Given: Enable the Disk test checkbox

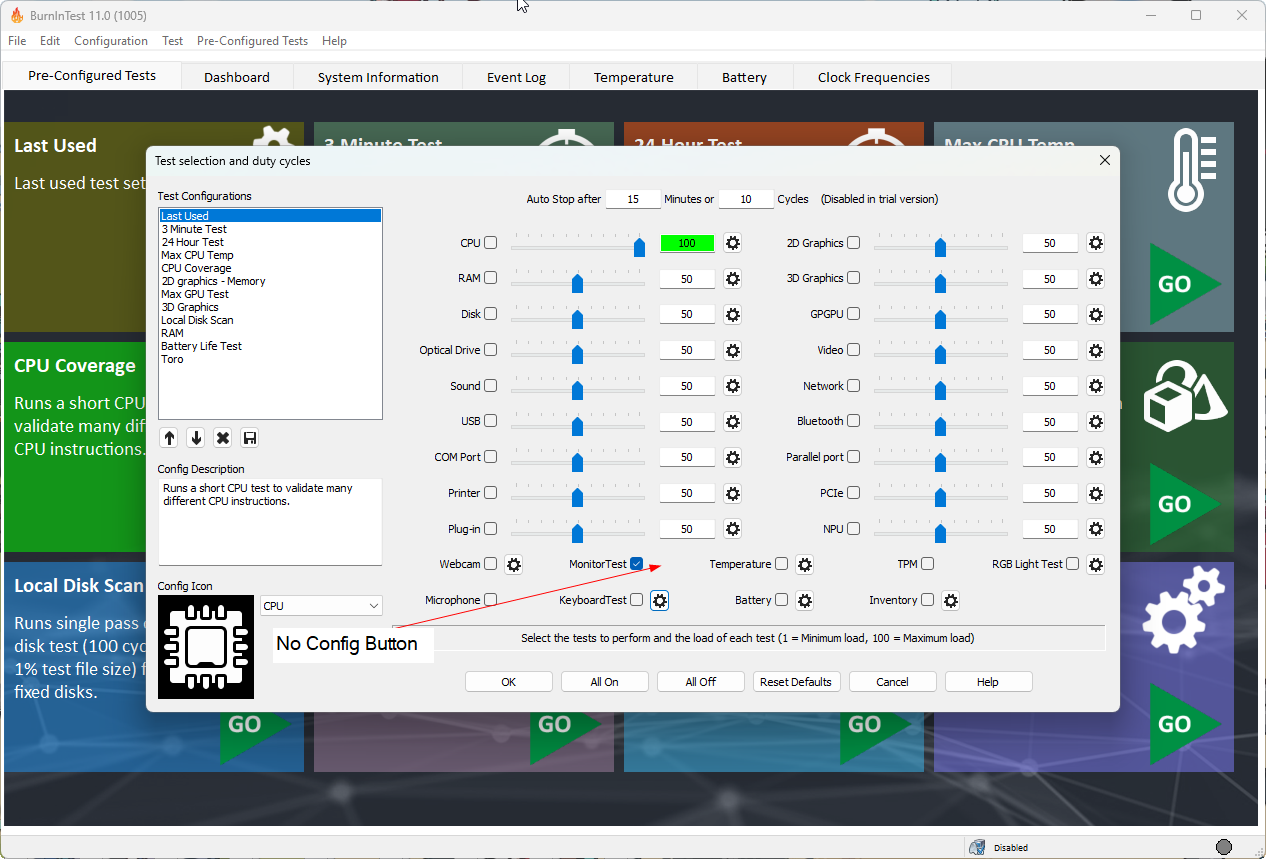Looking at the screenshot, I should (490, 314).
